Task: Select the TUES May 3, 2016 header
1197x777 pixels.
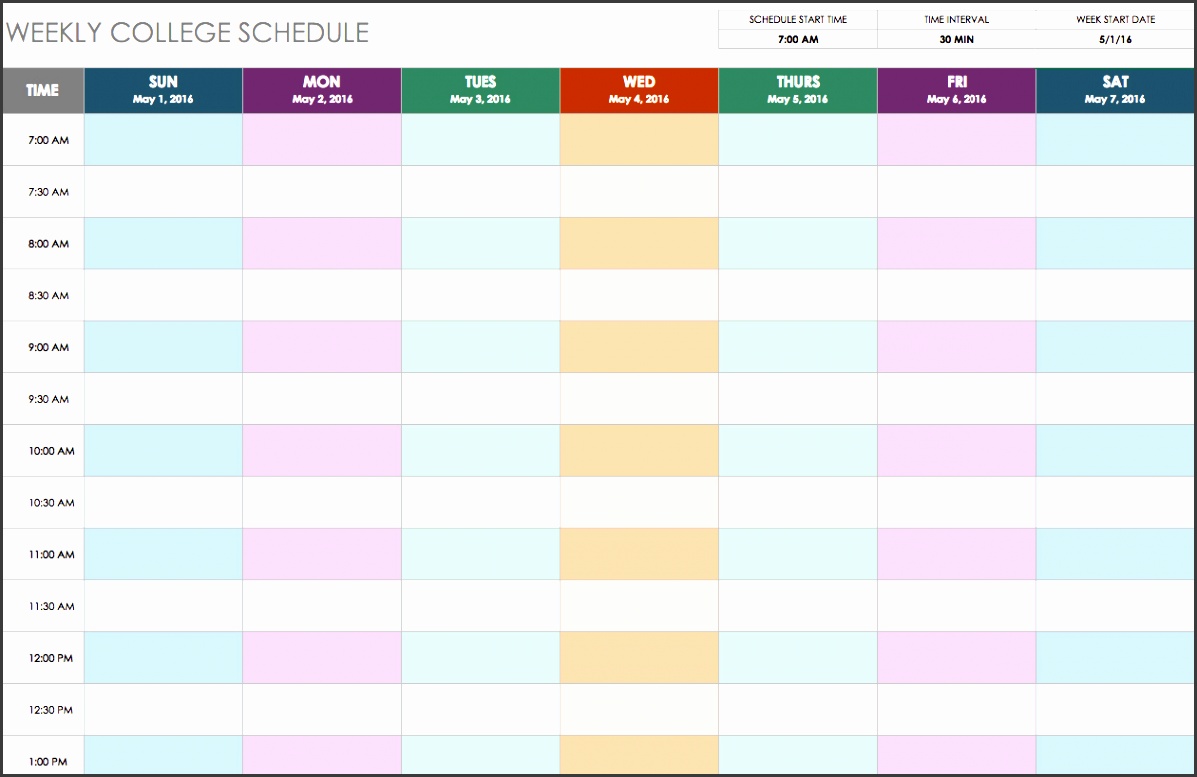Action: point(480,90)
